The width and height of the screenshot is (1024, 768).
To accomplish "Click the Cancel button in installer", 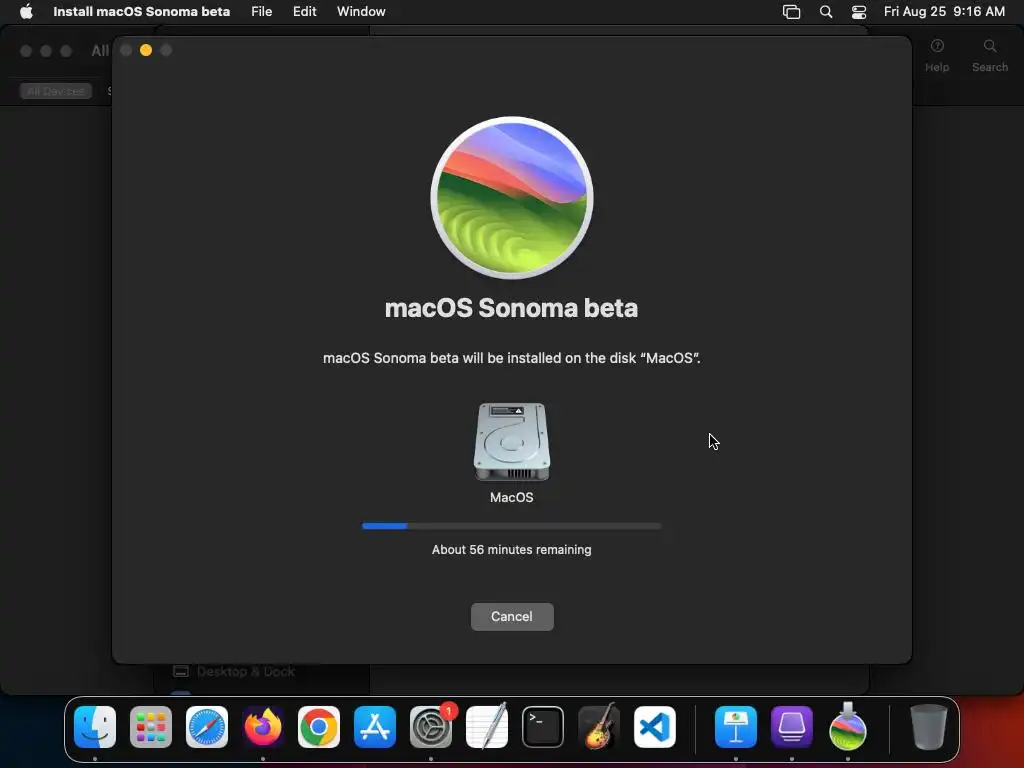I will pos(512,616).
